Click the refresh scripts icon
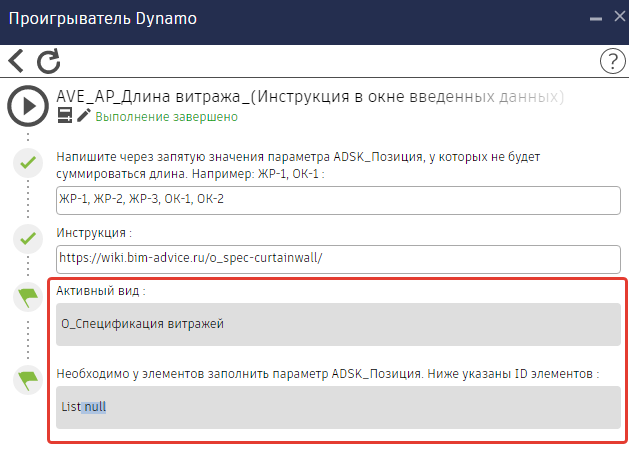 [x=48, y=61]
